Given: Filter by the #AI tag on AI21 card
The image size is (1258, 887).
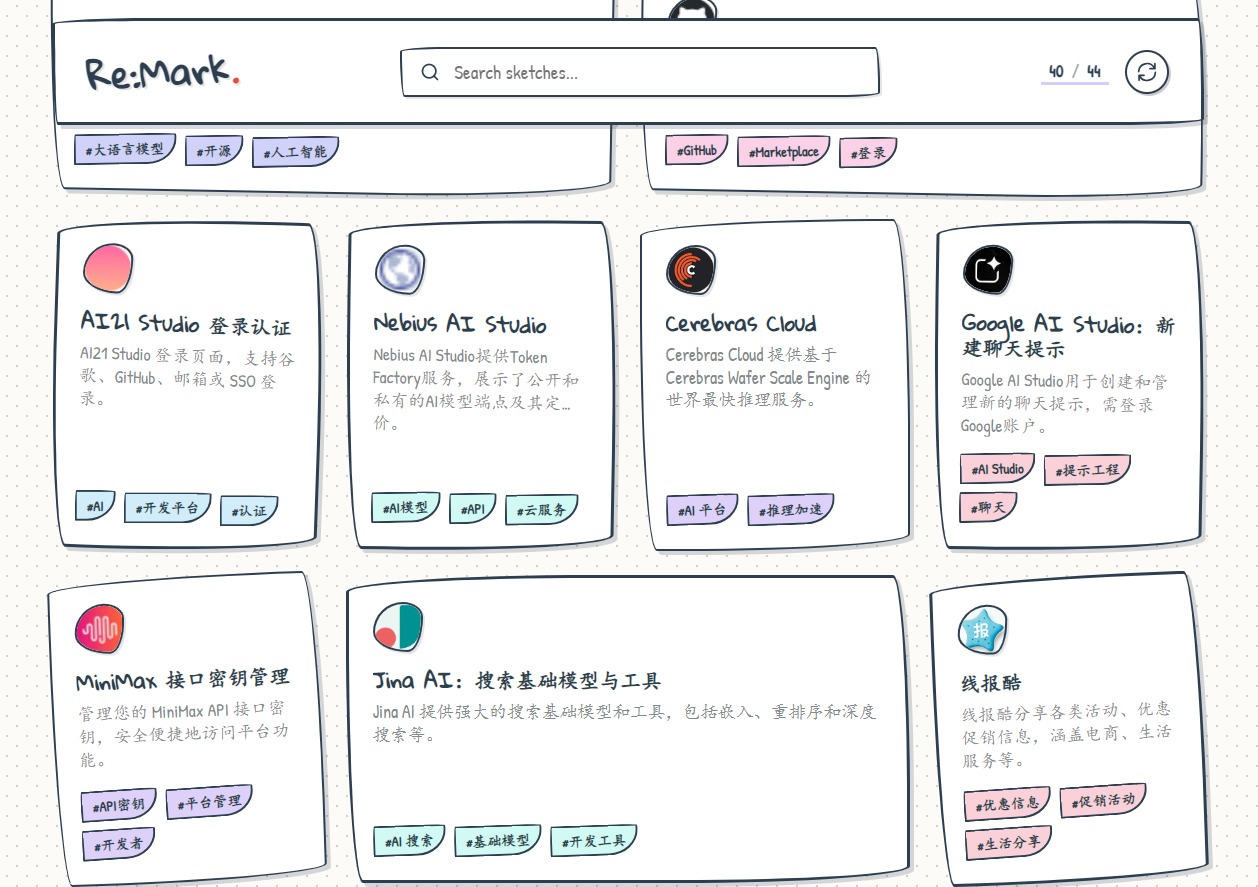Looking at the screenshot, I should pos(96,506).
